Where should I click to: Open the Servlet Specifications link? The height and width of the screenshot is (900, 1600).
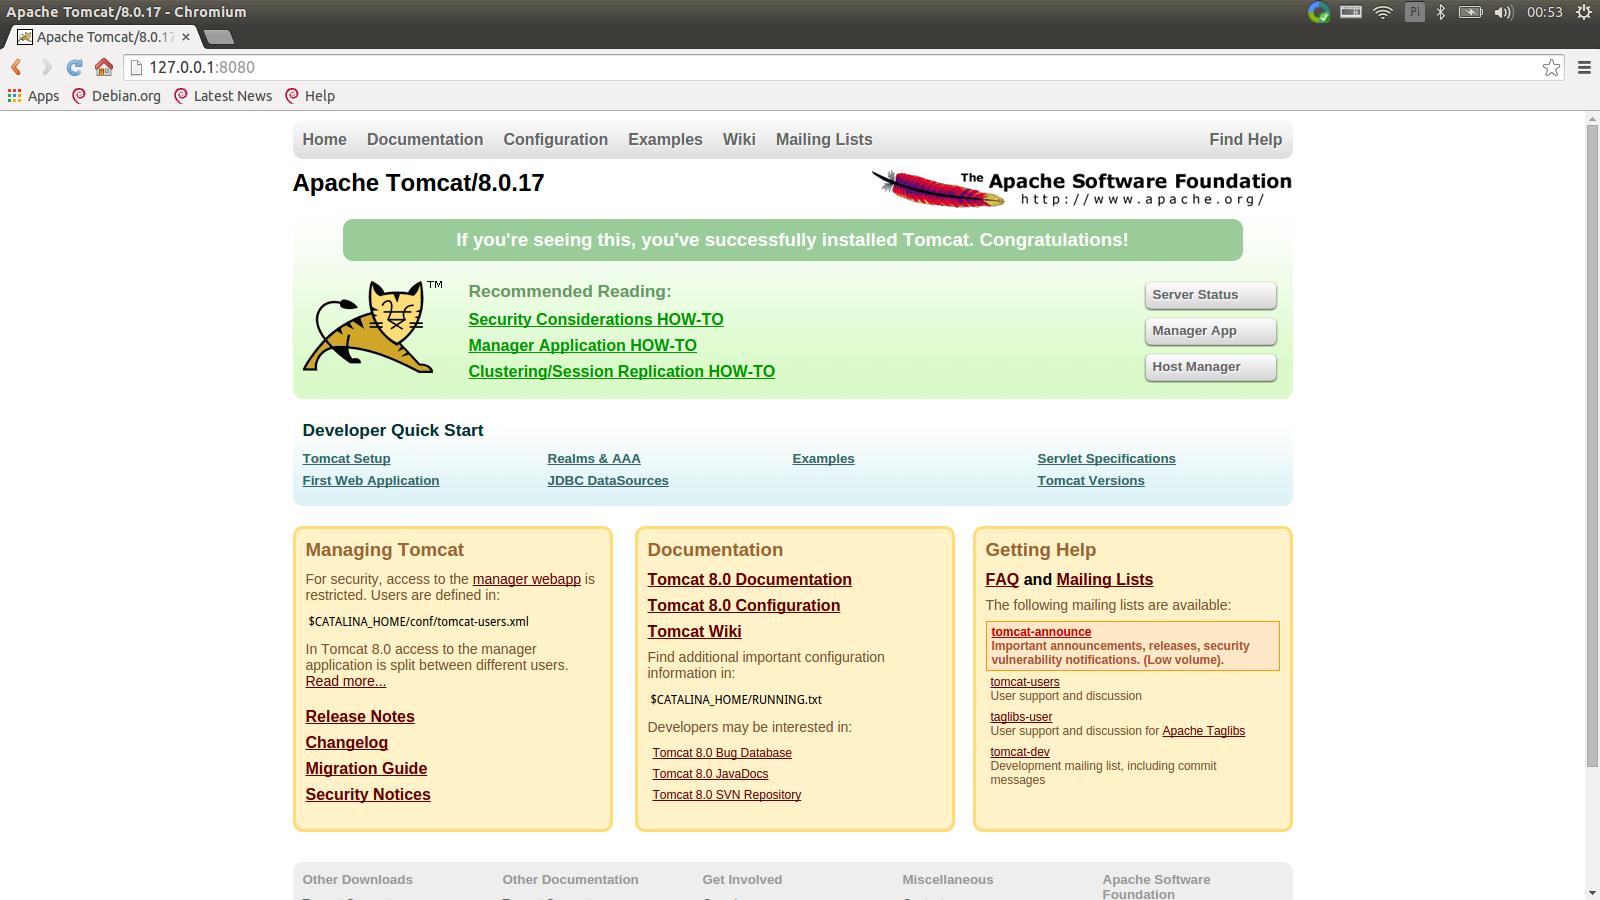coord(1106,459)
